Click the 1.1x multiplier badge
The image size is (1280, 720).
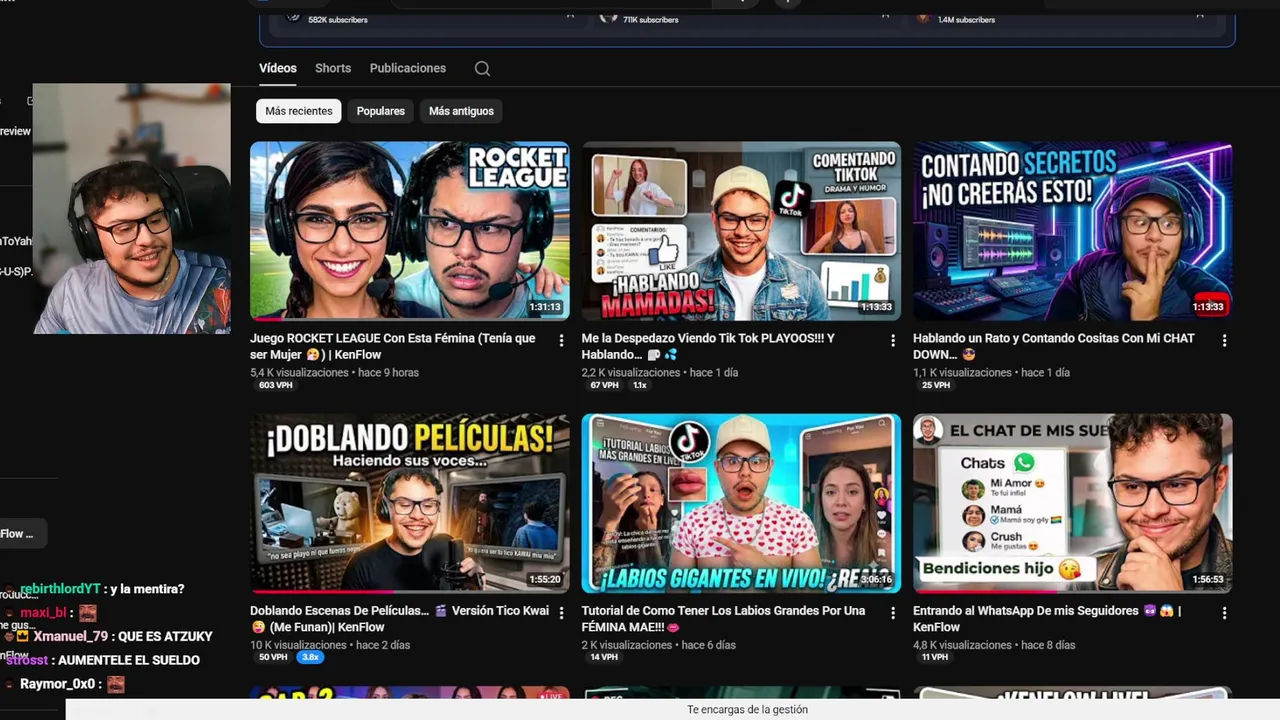point(640,385)
